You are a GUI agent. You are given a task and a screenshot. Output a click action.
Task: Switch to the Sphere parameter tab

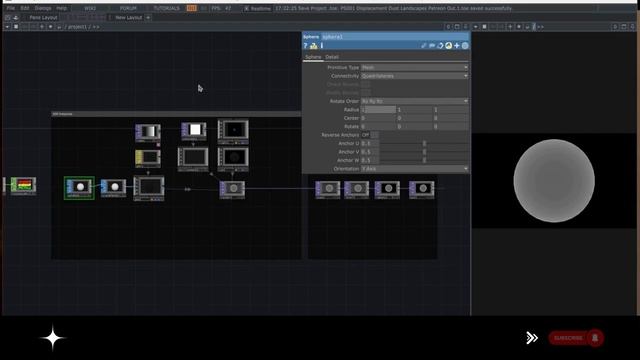(313, 57)
